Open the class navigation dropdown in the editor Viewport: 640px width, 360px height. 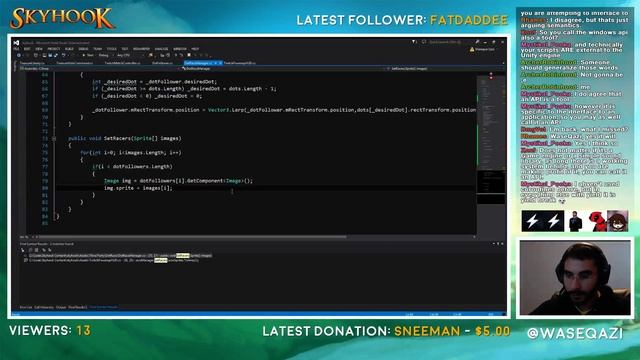pos(284,69)
